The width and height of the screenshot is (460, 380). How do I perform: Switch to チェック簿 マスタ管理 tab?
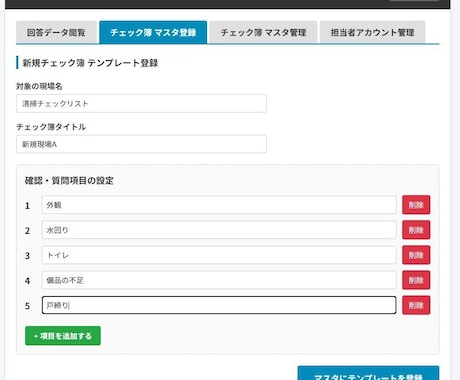click(263, 32)
